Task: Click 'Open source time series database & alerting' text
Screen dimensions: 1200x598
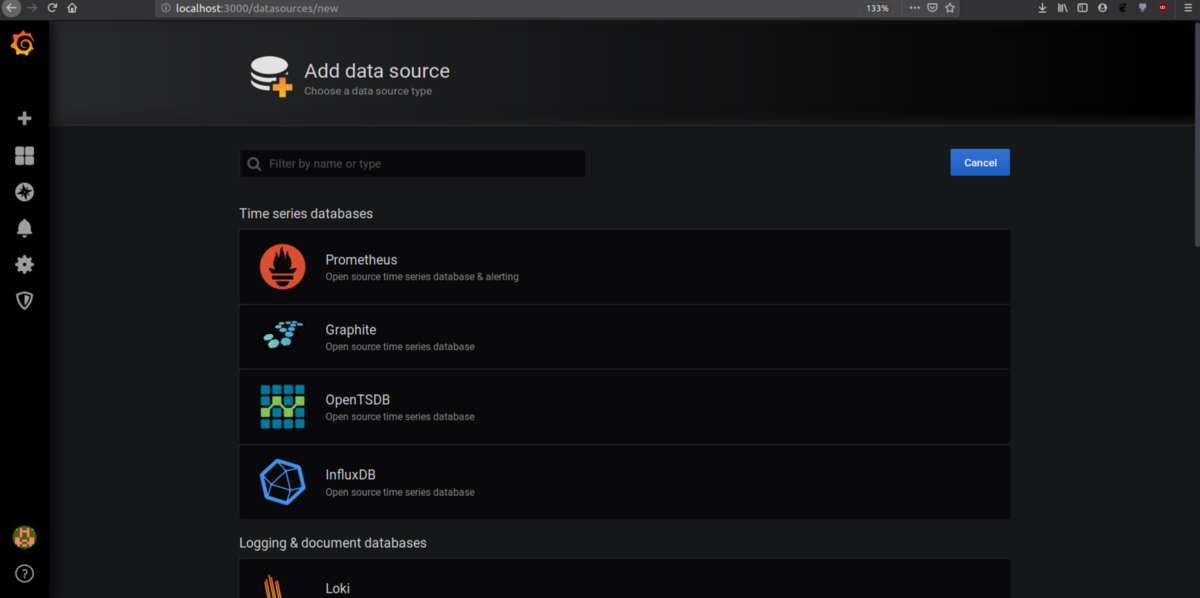Action: (422, 276)
